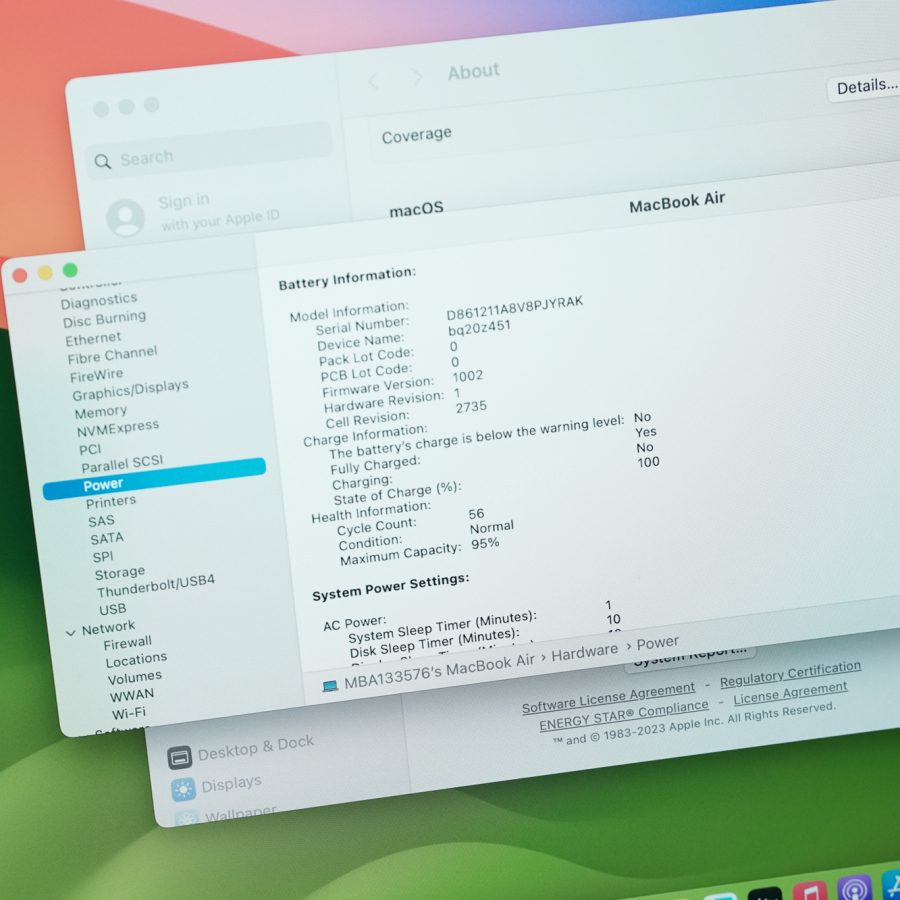Select WWAN under Network
The height and width of the screenshot is (900, 900).
click(x=131, y=696)
